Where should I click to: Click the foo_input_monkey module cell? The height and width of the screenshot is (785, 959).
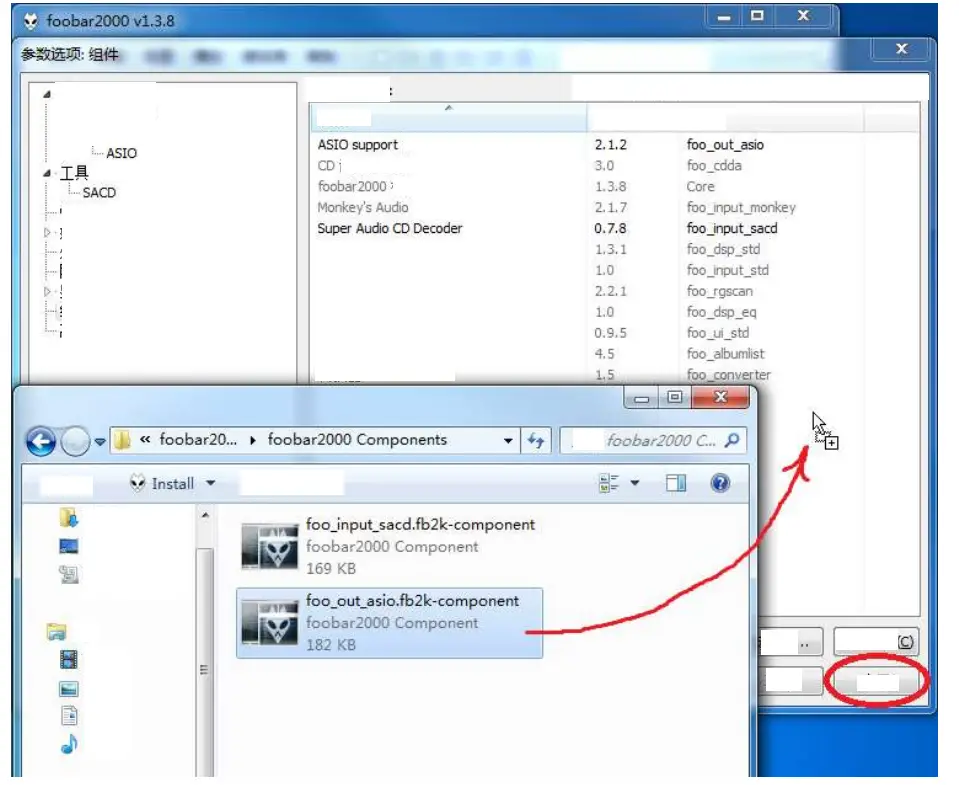741,207
